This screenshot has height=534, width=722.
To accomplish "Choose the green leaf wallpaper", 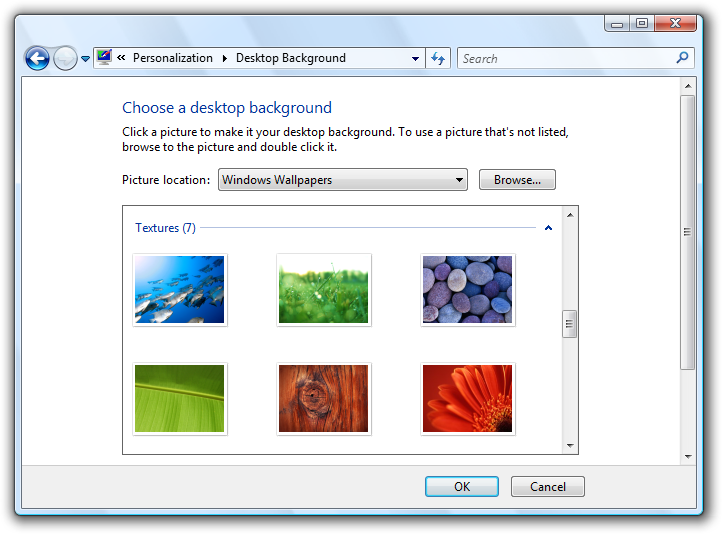I will (180, 399).
